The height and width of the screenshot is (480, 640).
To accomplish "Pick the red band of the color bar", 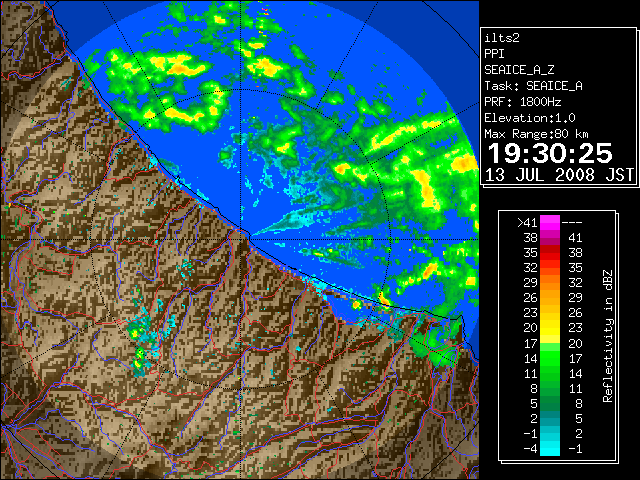I will 550,253.
